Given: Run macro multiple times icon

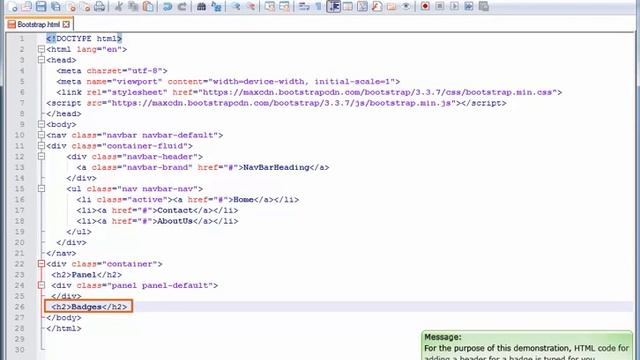Looking at the screenshot, I should click(x=469, y=6).
